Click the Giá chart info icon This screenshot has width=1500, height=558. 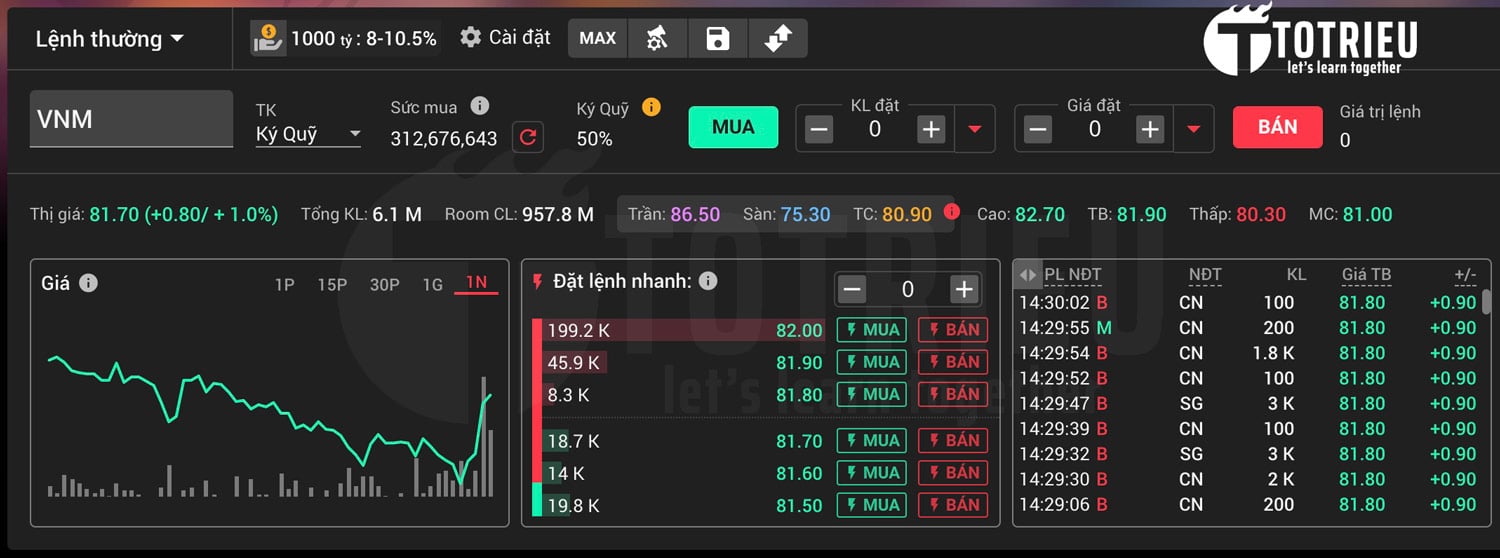point(88,283)
